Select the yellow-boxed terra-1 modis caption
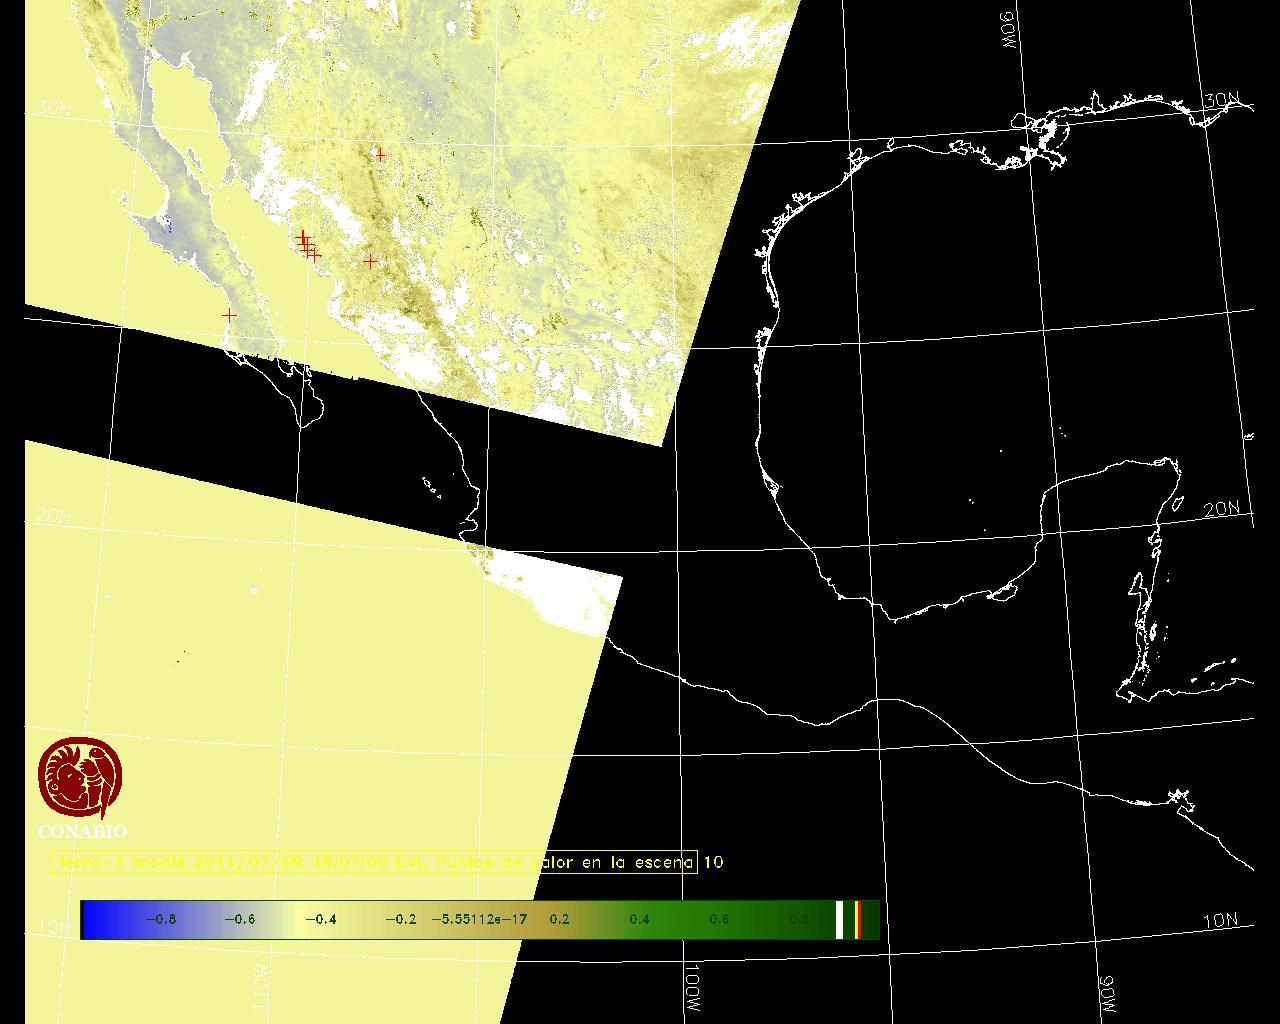The image size is (1280, 1024). pyautogui.click(x=373, y=862)
